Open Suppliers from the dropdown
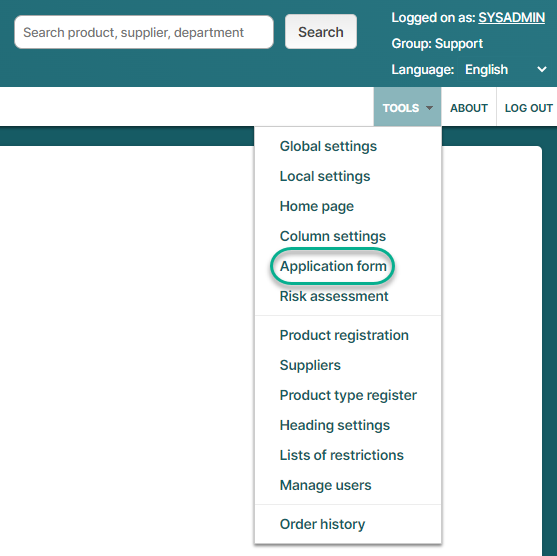Image resolution: width=557 pixels, height=556 pixels. point(310,365)
